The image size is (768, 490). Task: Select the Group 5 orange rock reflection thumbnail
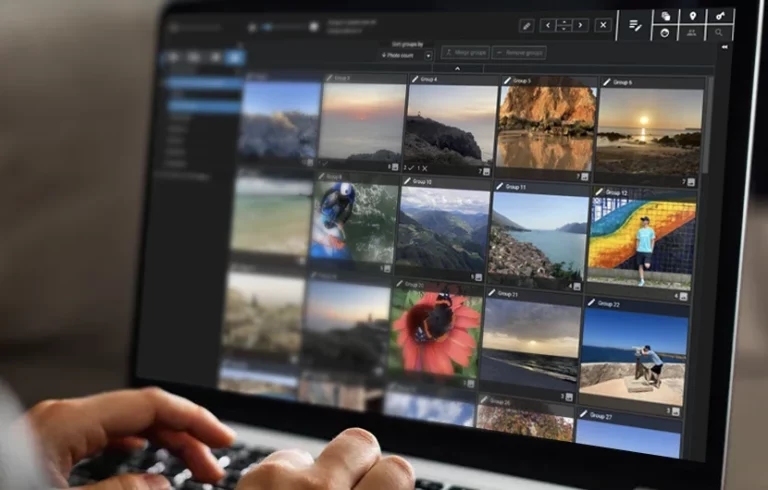(546, 128)
